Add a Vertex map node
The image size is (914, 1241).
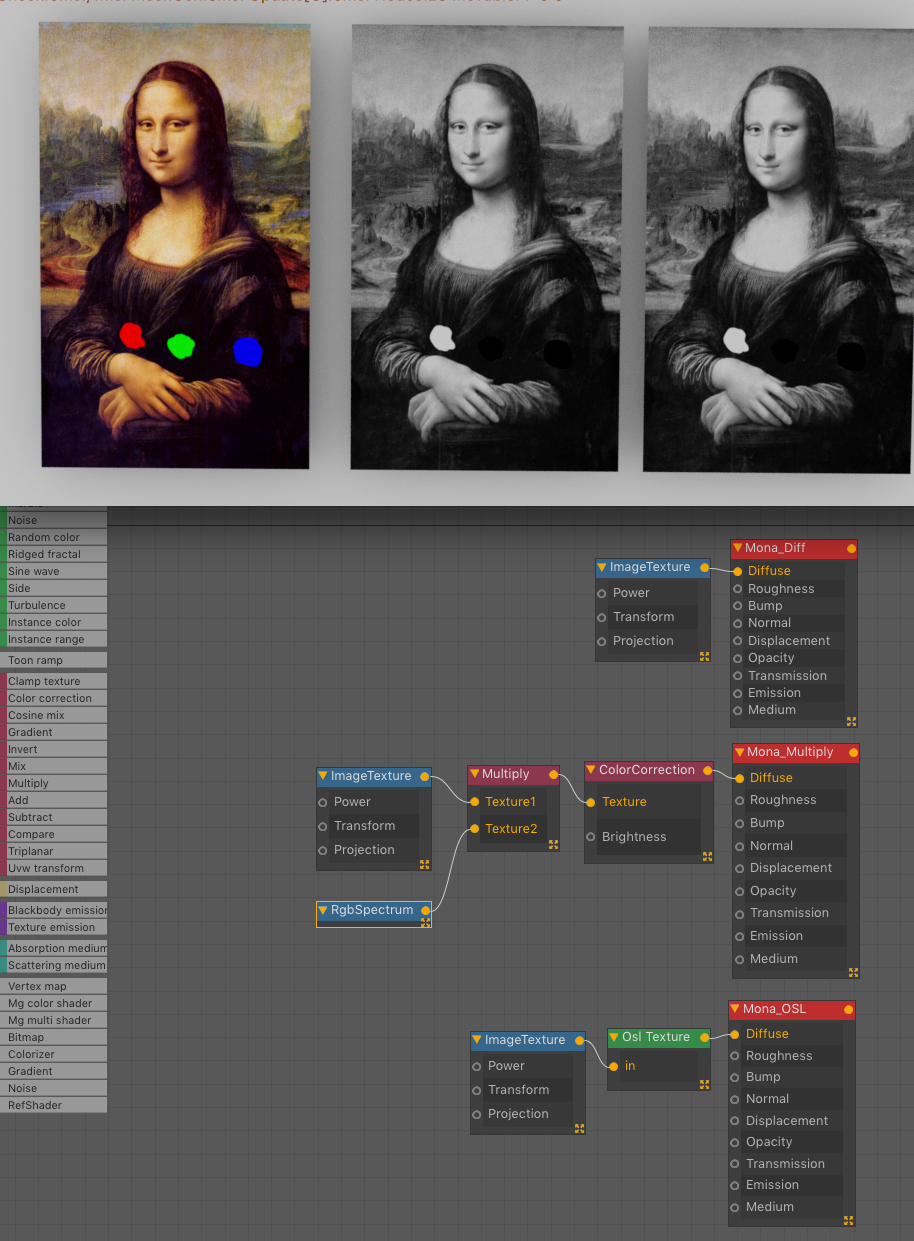54,986
